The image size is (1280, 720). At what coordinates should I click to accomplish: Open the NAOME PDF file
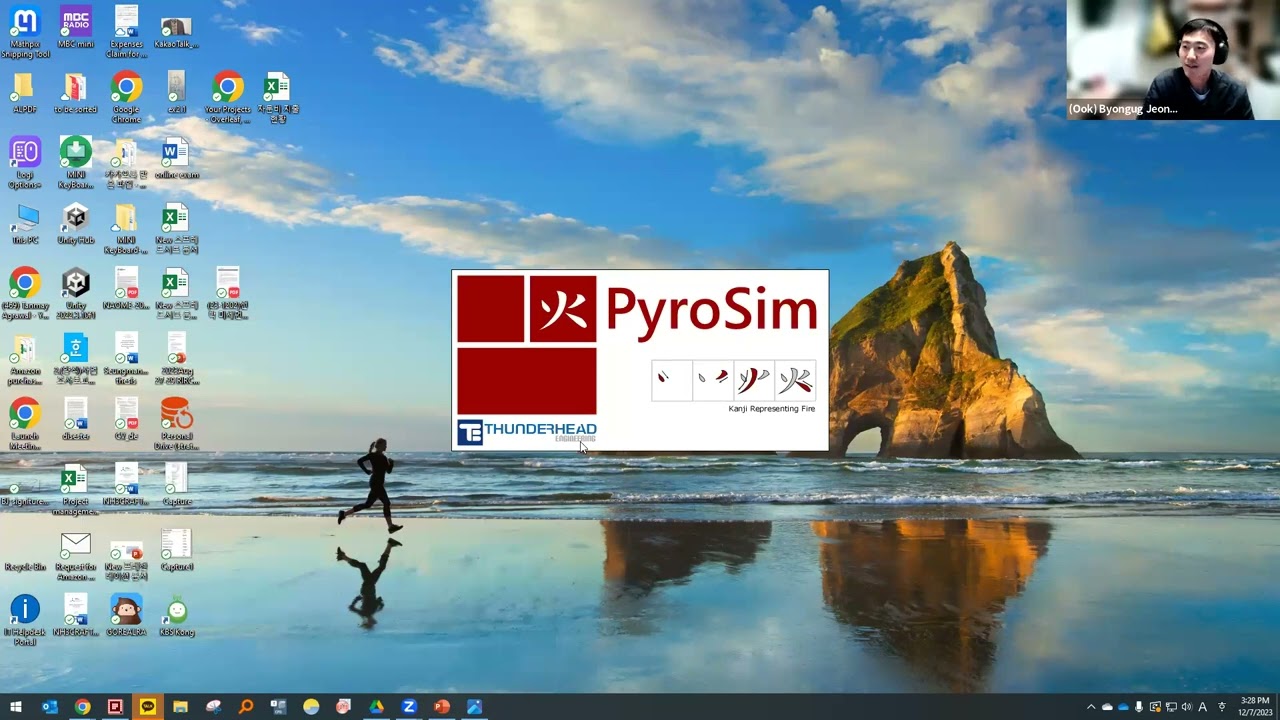126,288
